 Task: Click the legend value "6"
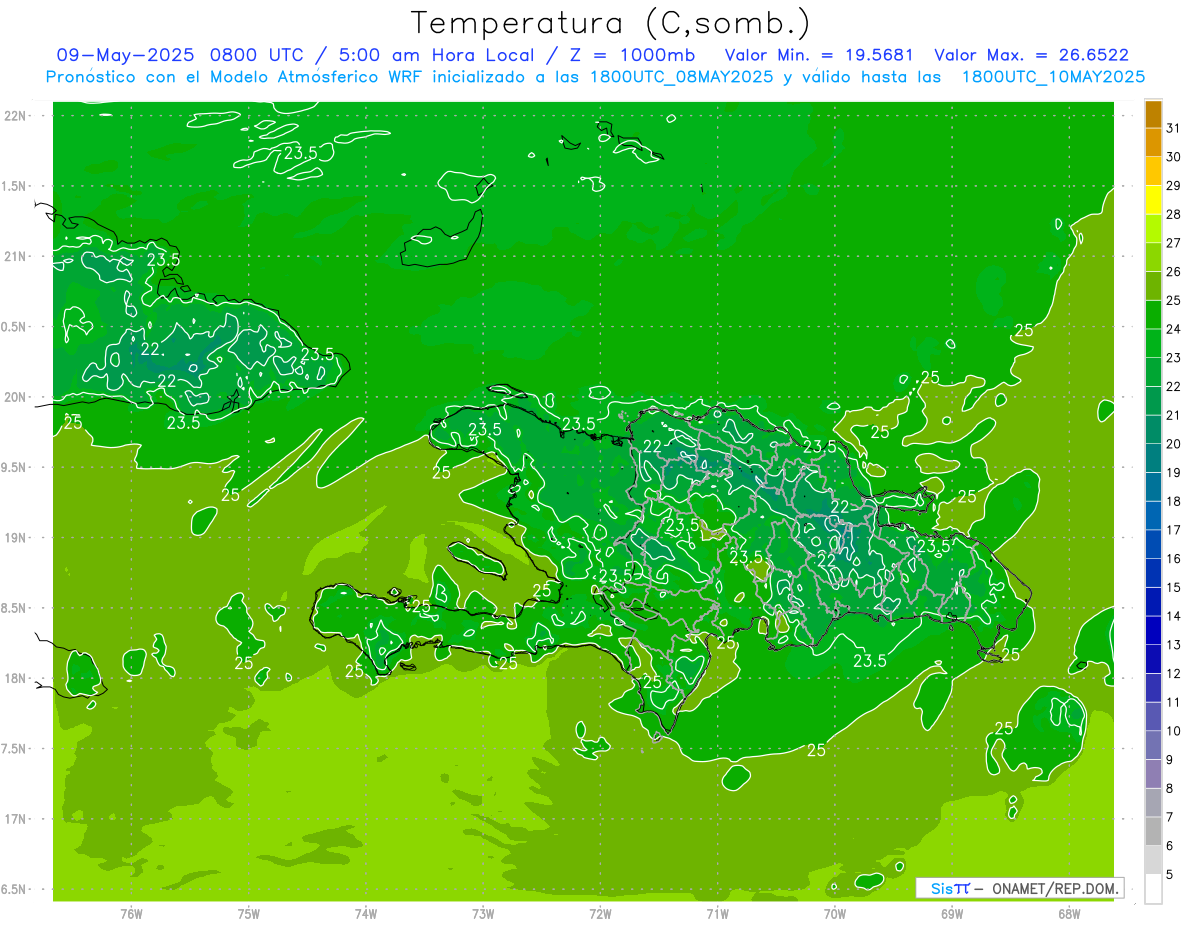tap(1170, 846)
